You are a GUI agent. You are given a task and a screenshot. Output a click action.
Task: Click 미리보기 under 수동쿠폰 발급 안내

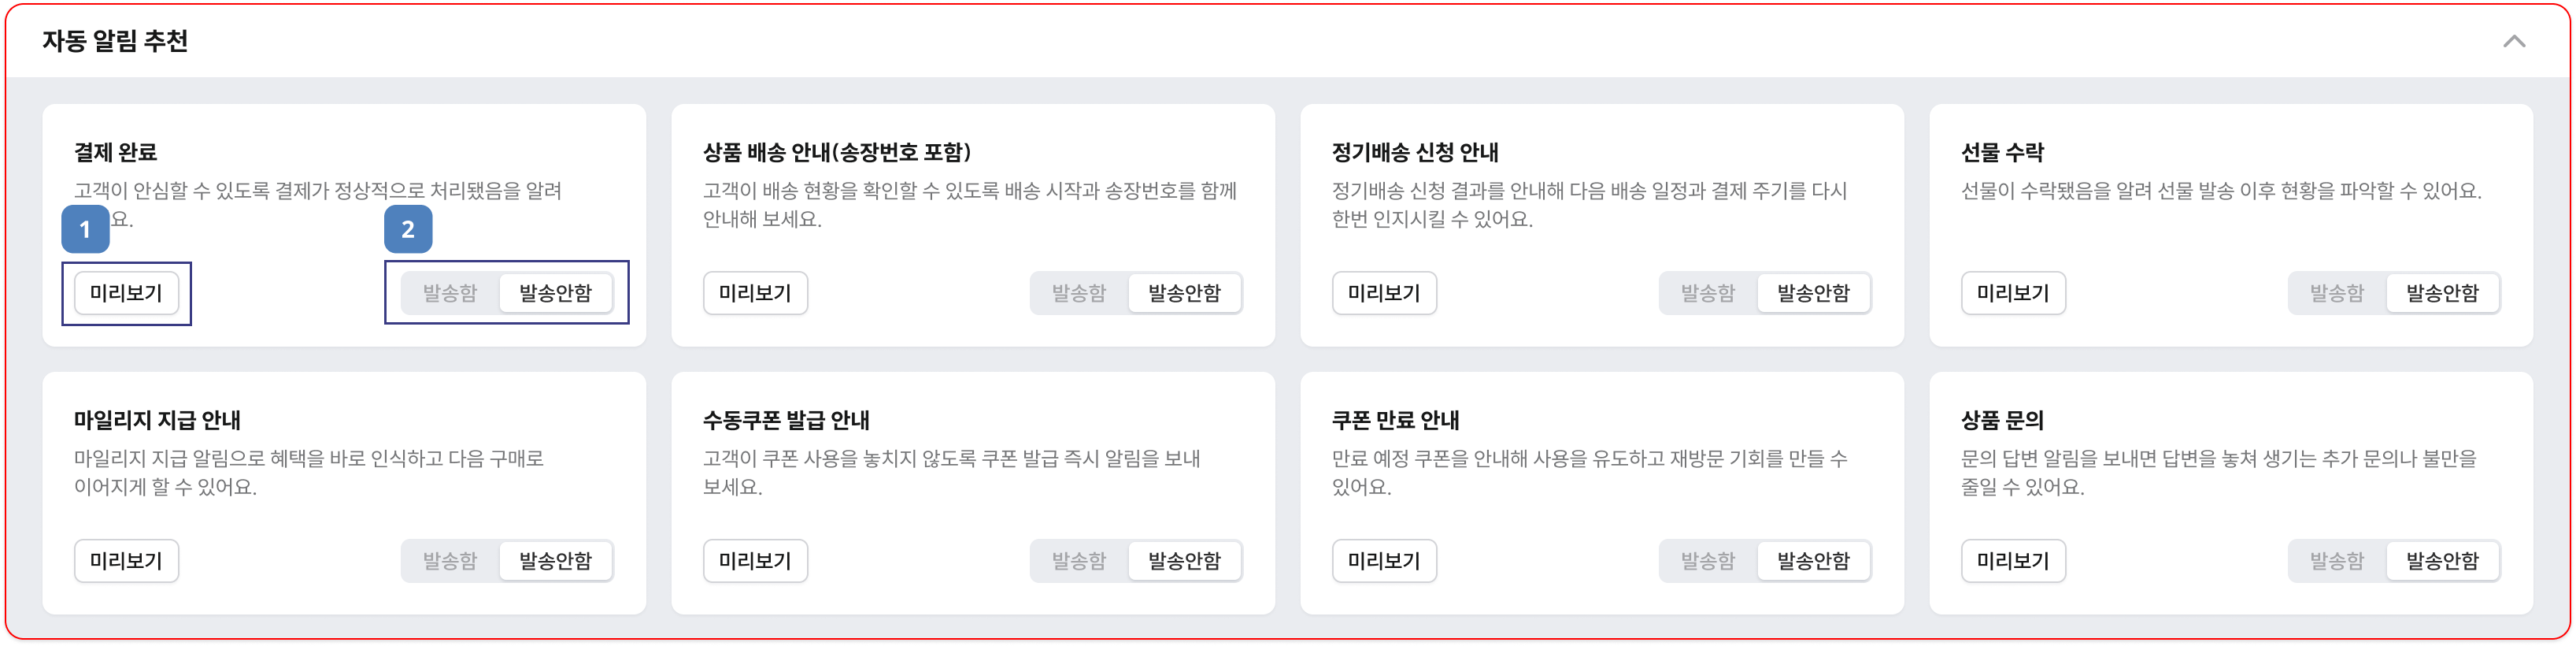755,561
